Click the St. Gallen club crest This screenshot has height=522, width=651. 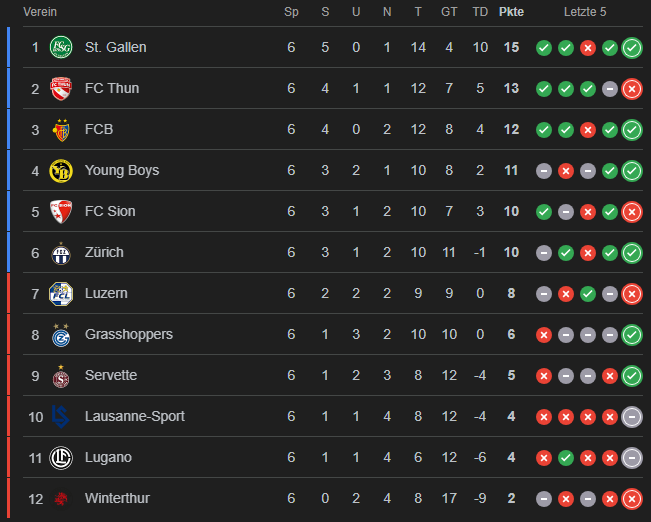click(62, 47)
